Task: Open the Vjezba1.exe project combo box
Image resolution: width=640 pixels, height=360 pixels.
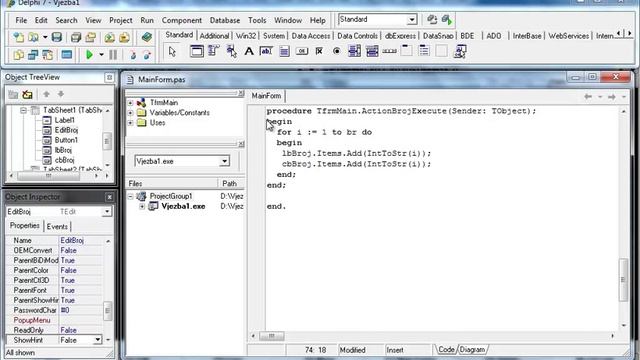Action: tap(224, 161)
